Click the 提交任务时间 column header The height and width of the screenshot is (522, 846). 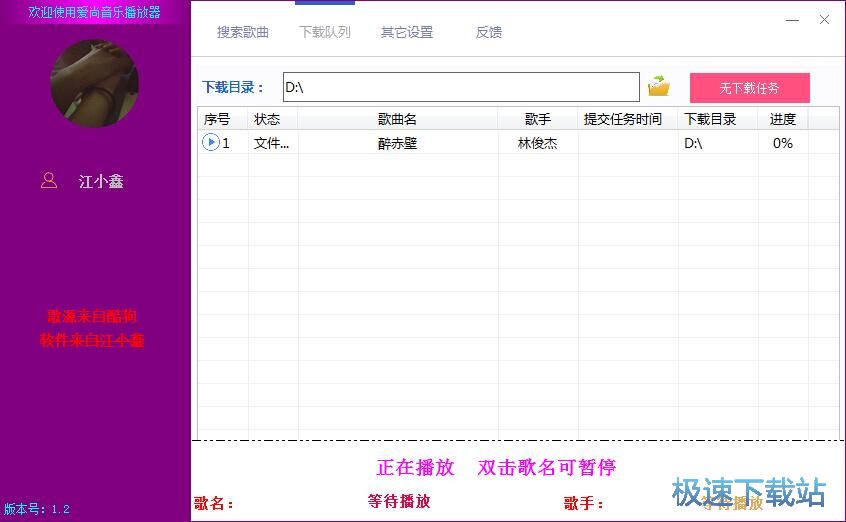tap(627, 119)
